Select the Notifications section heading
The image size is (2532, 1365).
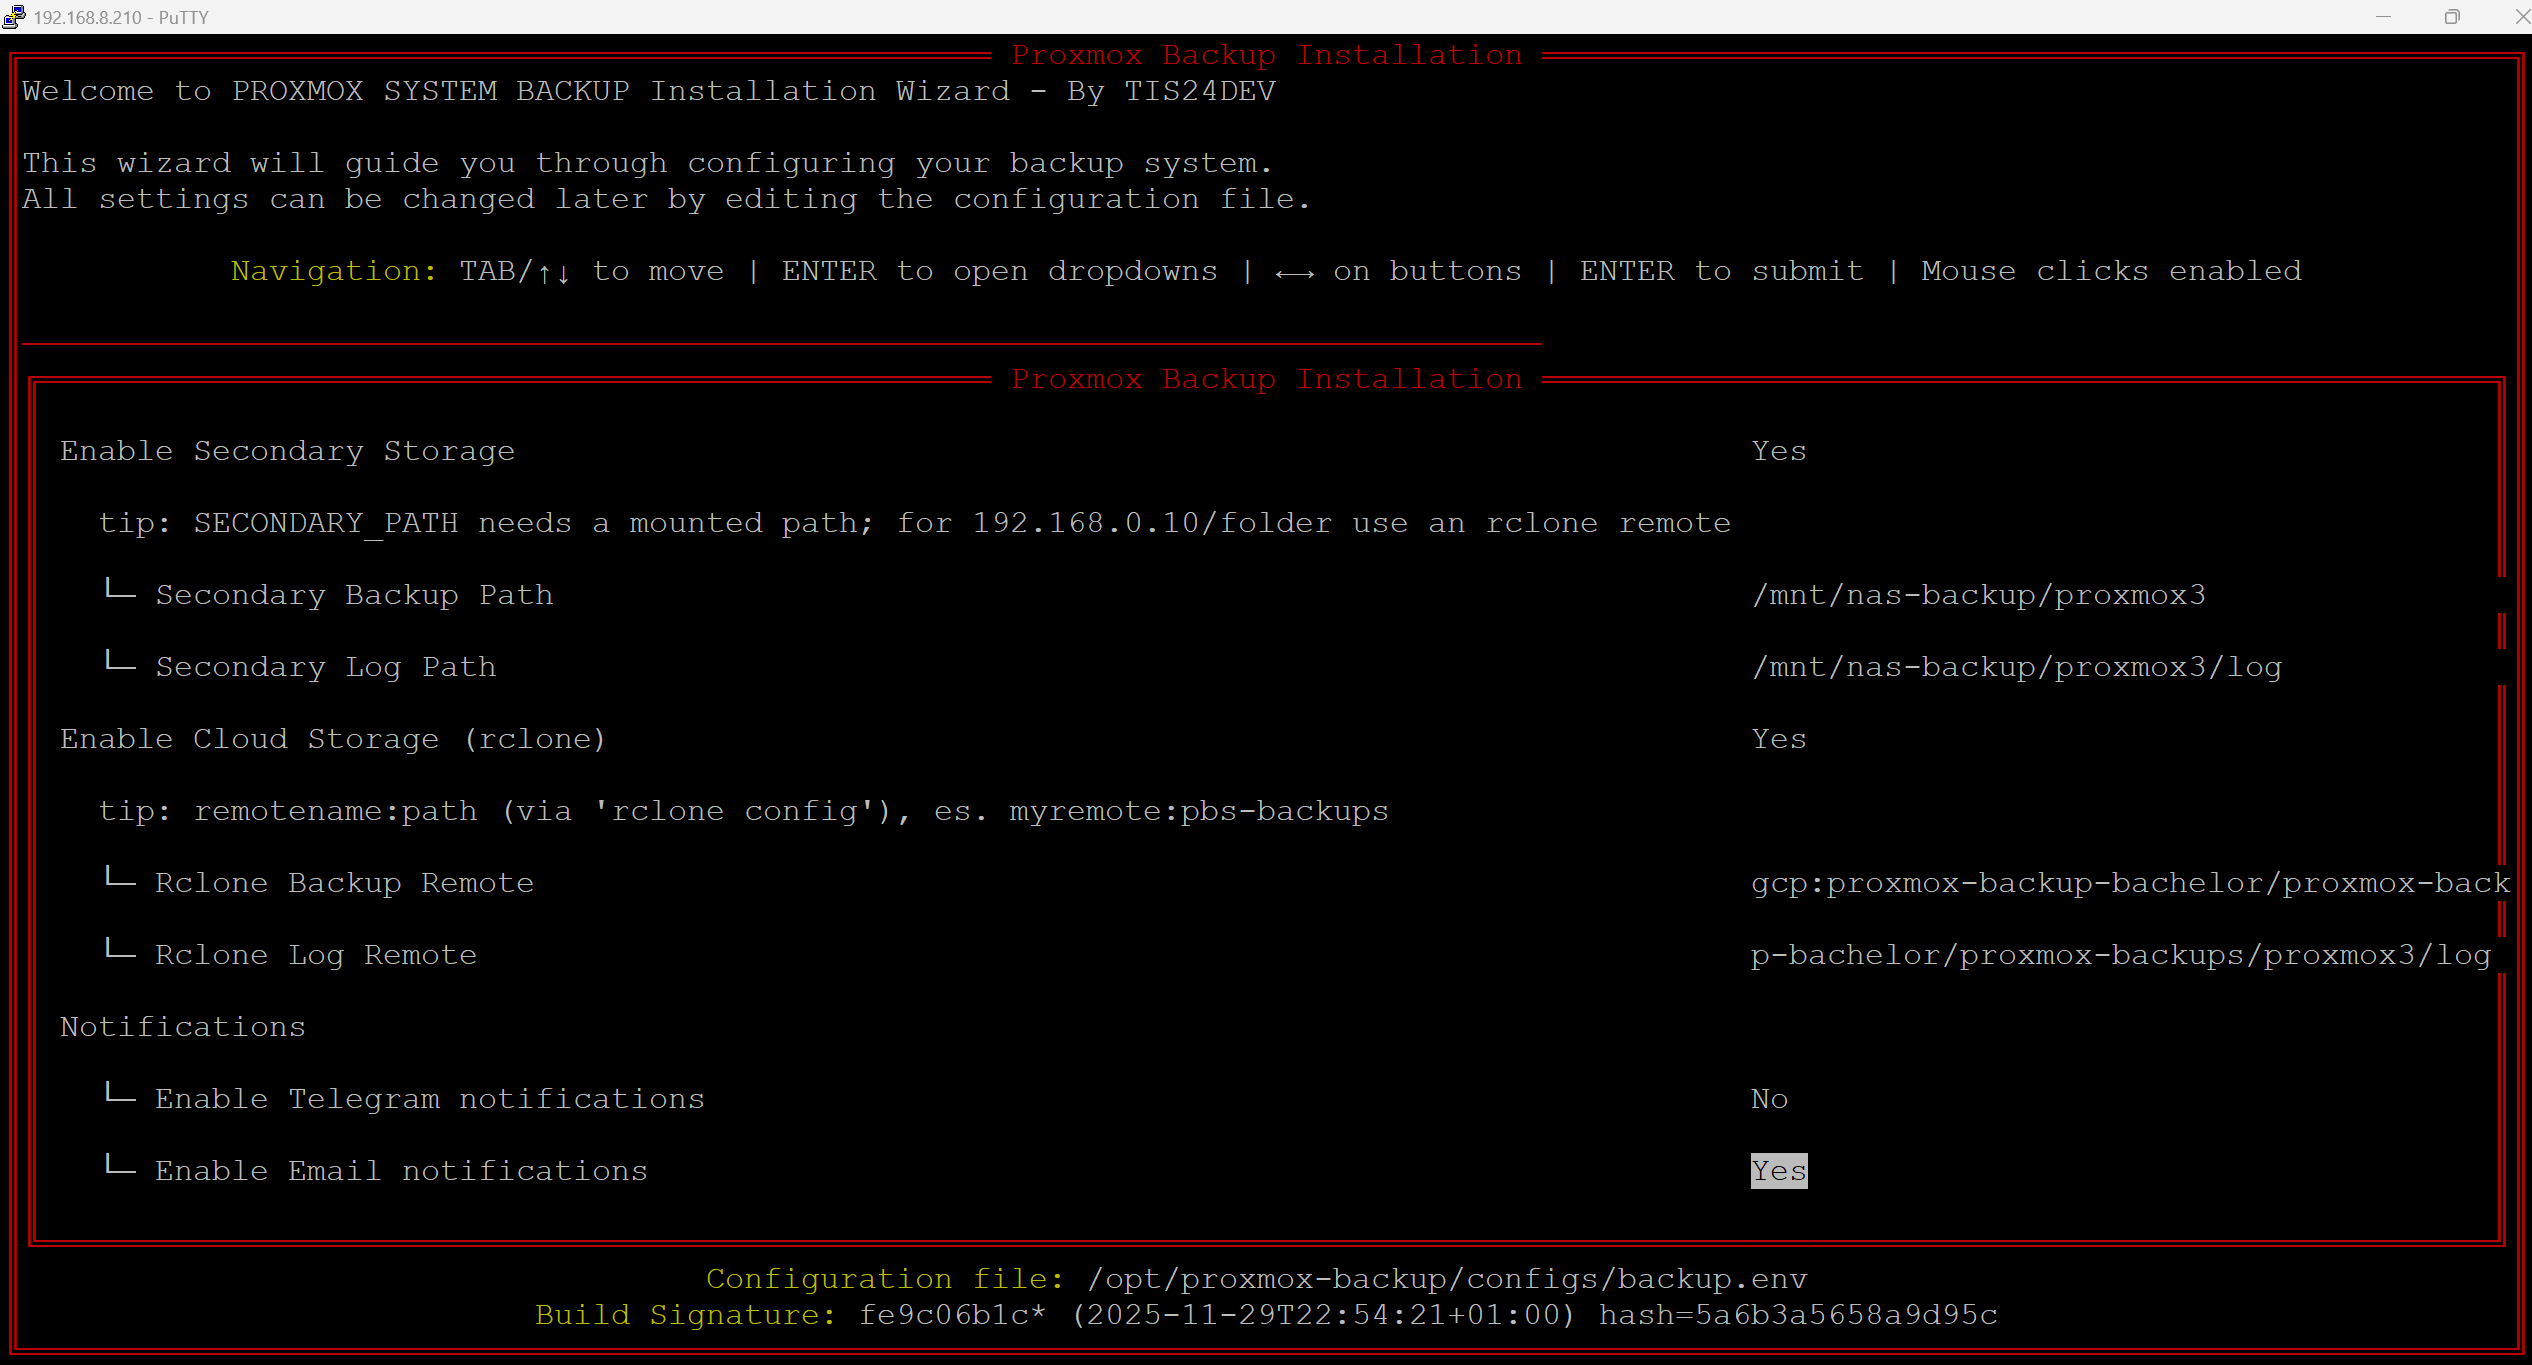[x=183, y=1027]
